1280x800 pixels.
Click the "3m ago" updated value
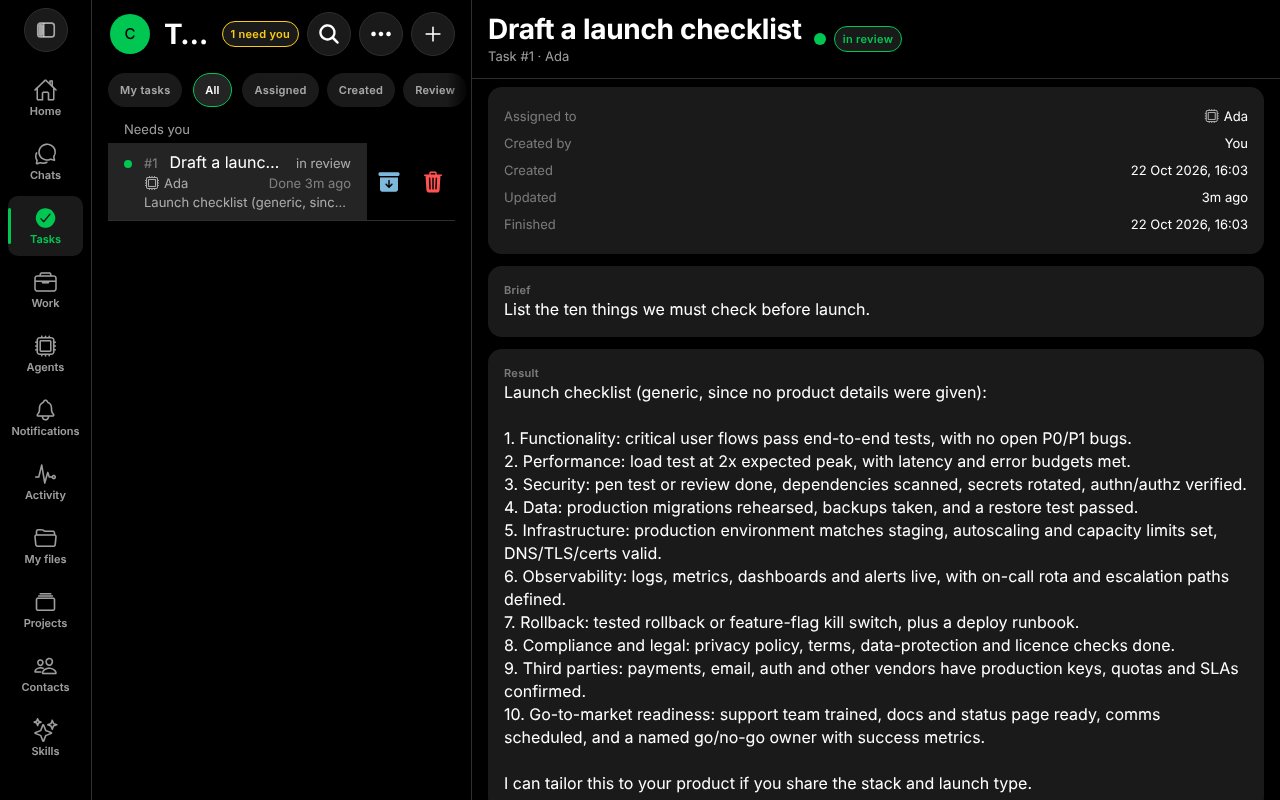coord(1225,197)
